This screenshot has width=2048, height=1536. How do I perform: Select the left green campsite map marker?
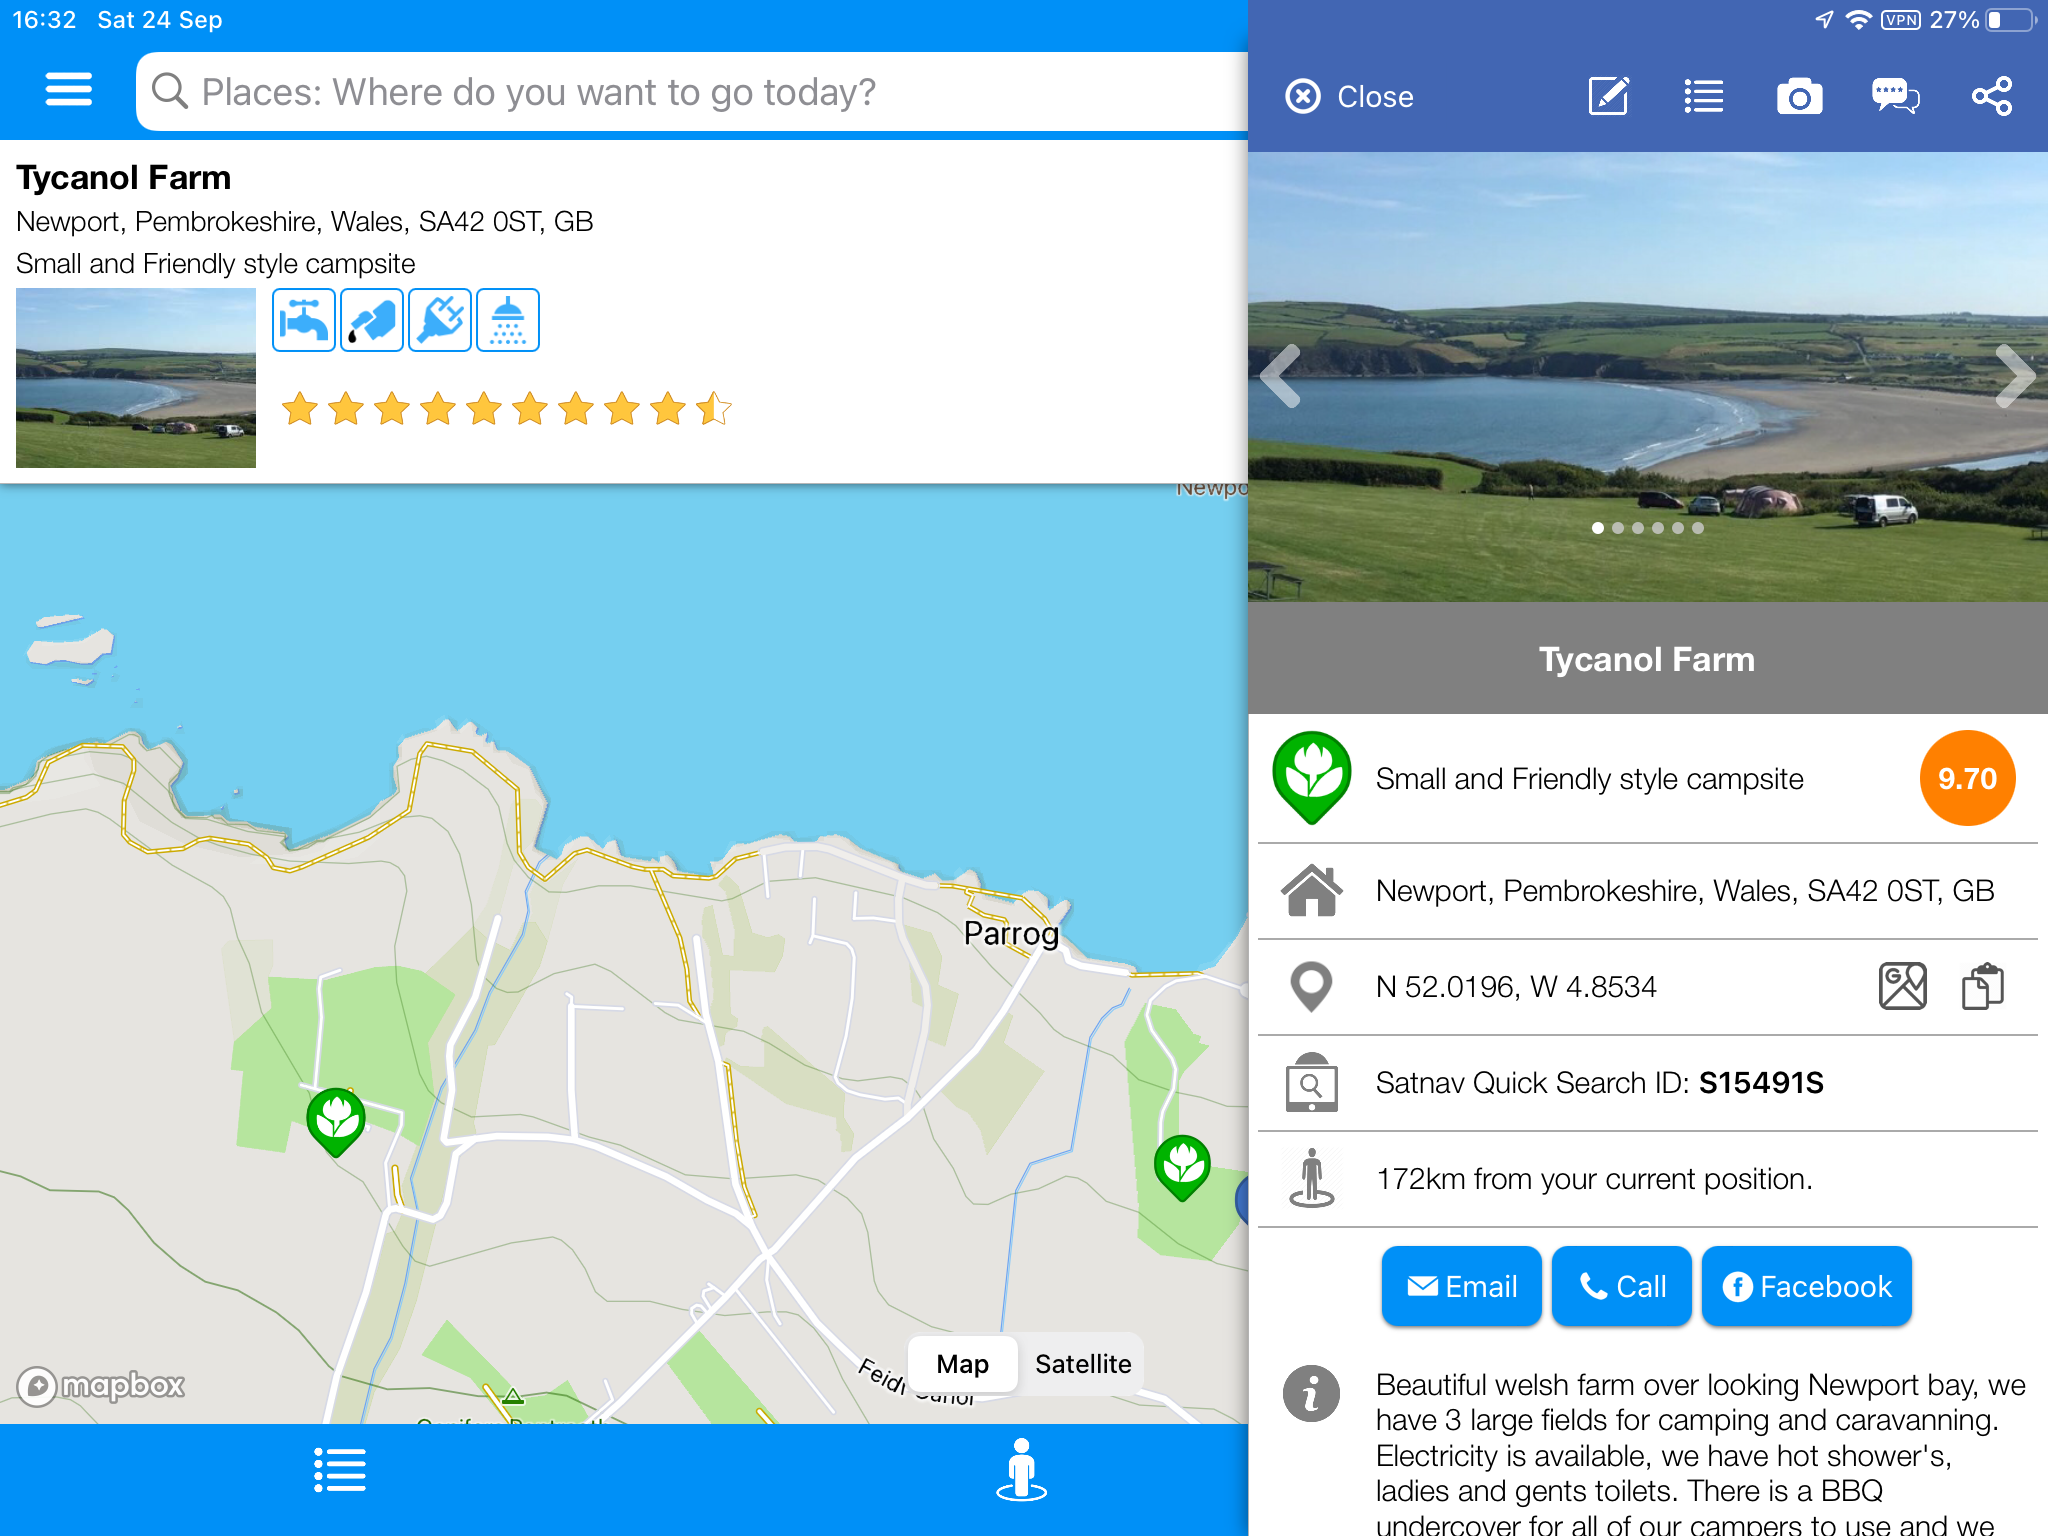tap(336, 1121)
